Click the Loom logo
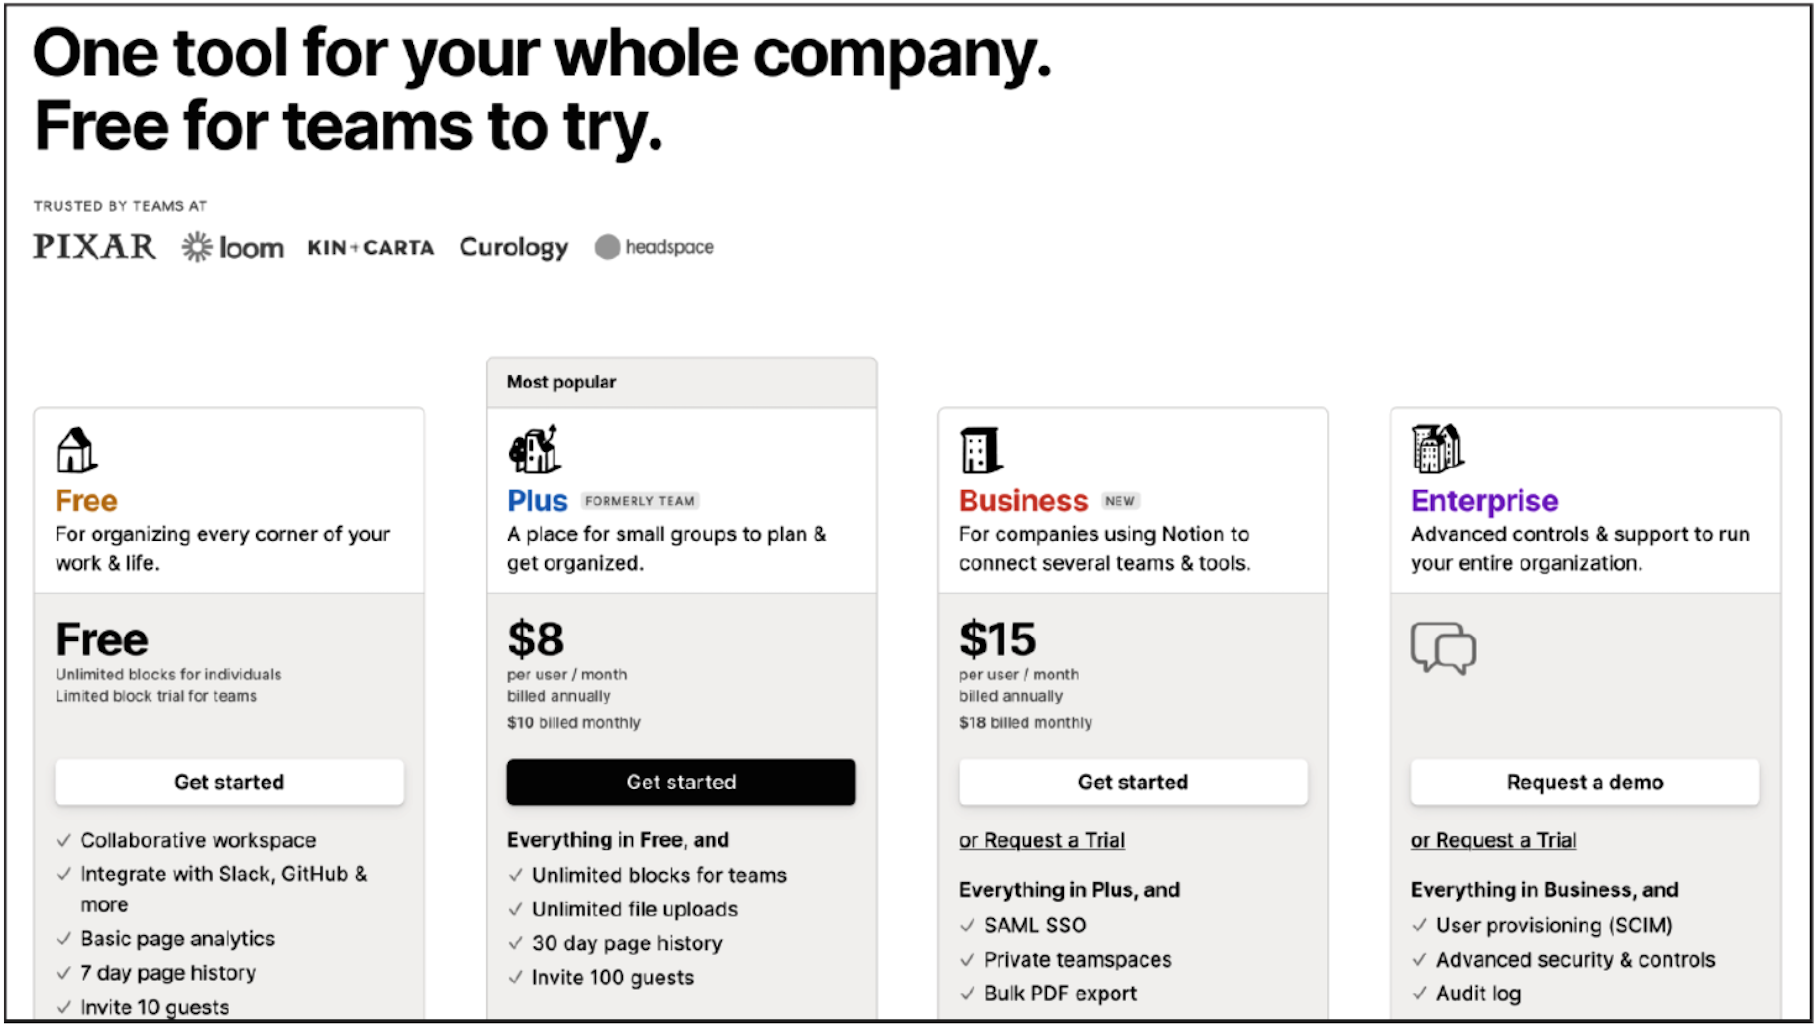The image size is (1816, 1024). 233,247
